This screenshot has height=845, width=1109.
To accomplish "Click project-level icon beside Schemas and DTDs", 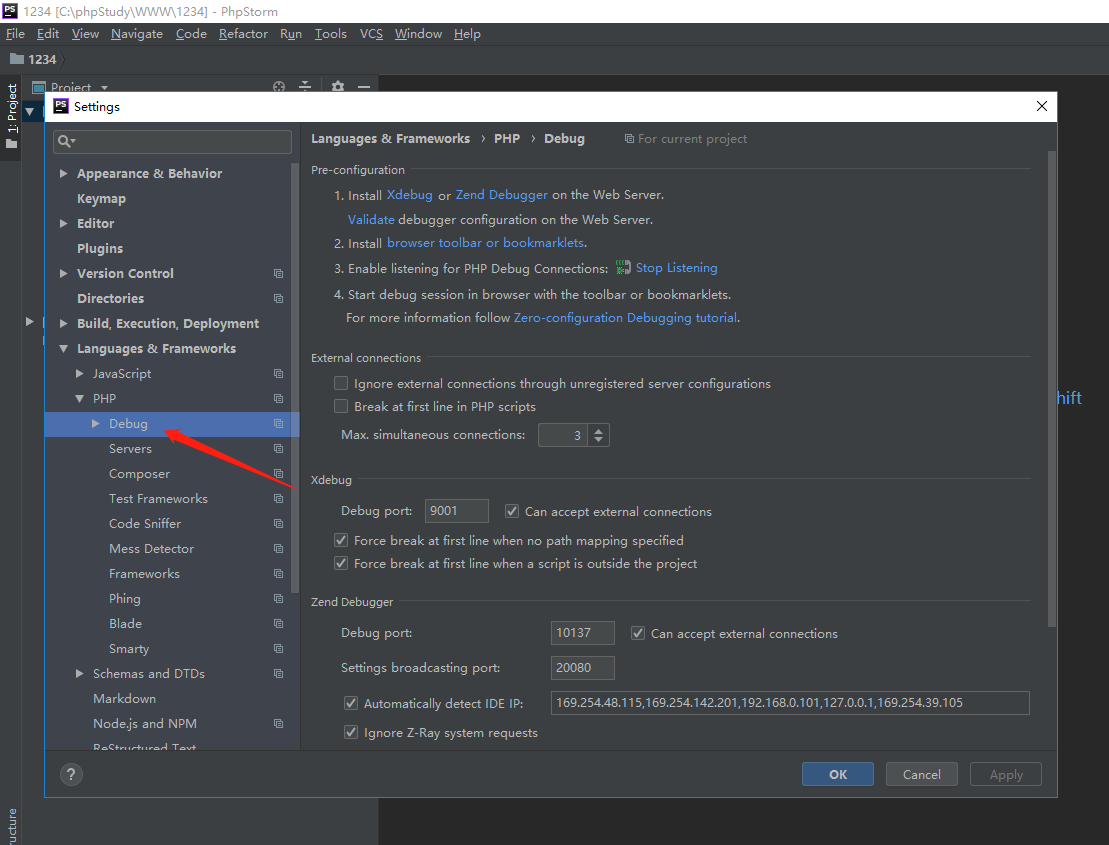I will tap(279, 673).
